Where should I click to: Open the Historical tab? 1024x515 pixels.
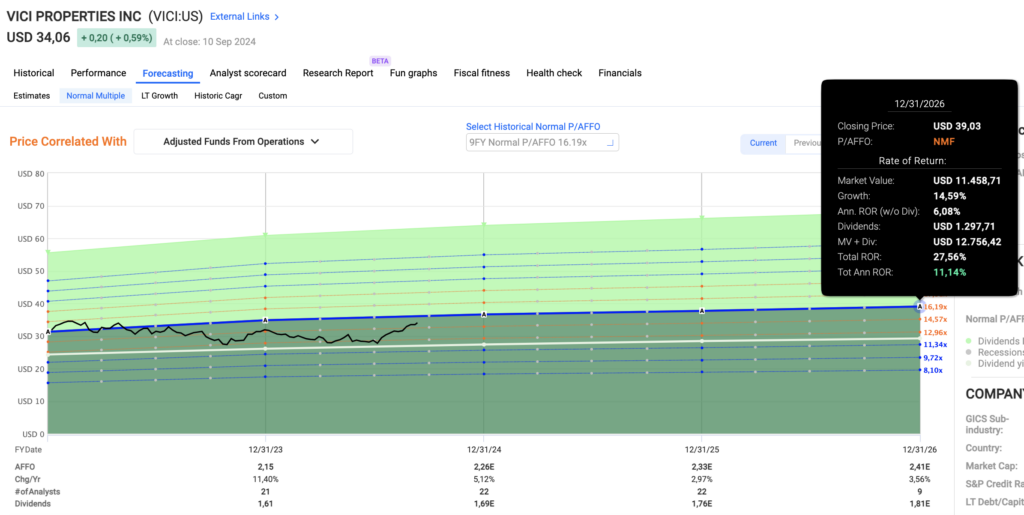coord(34,73)
